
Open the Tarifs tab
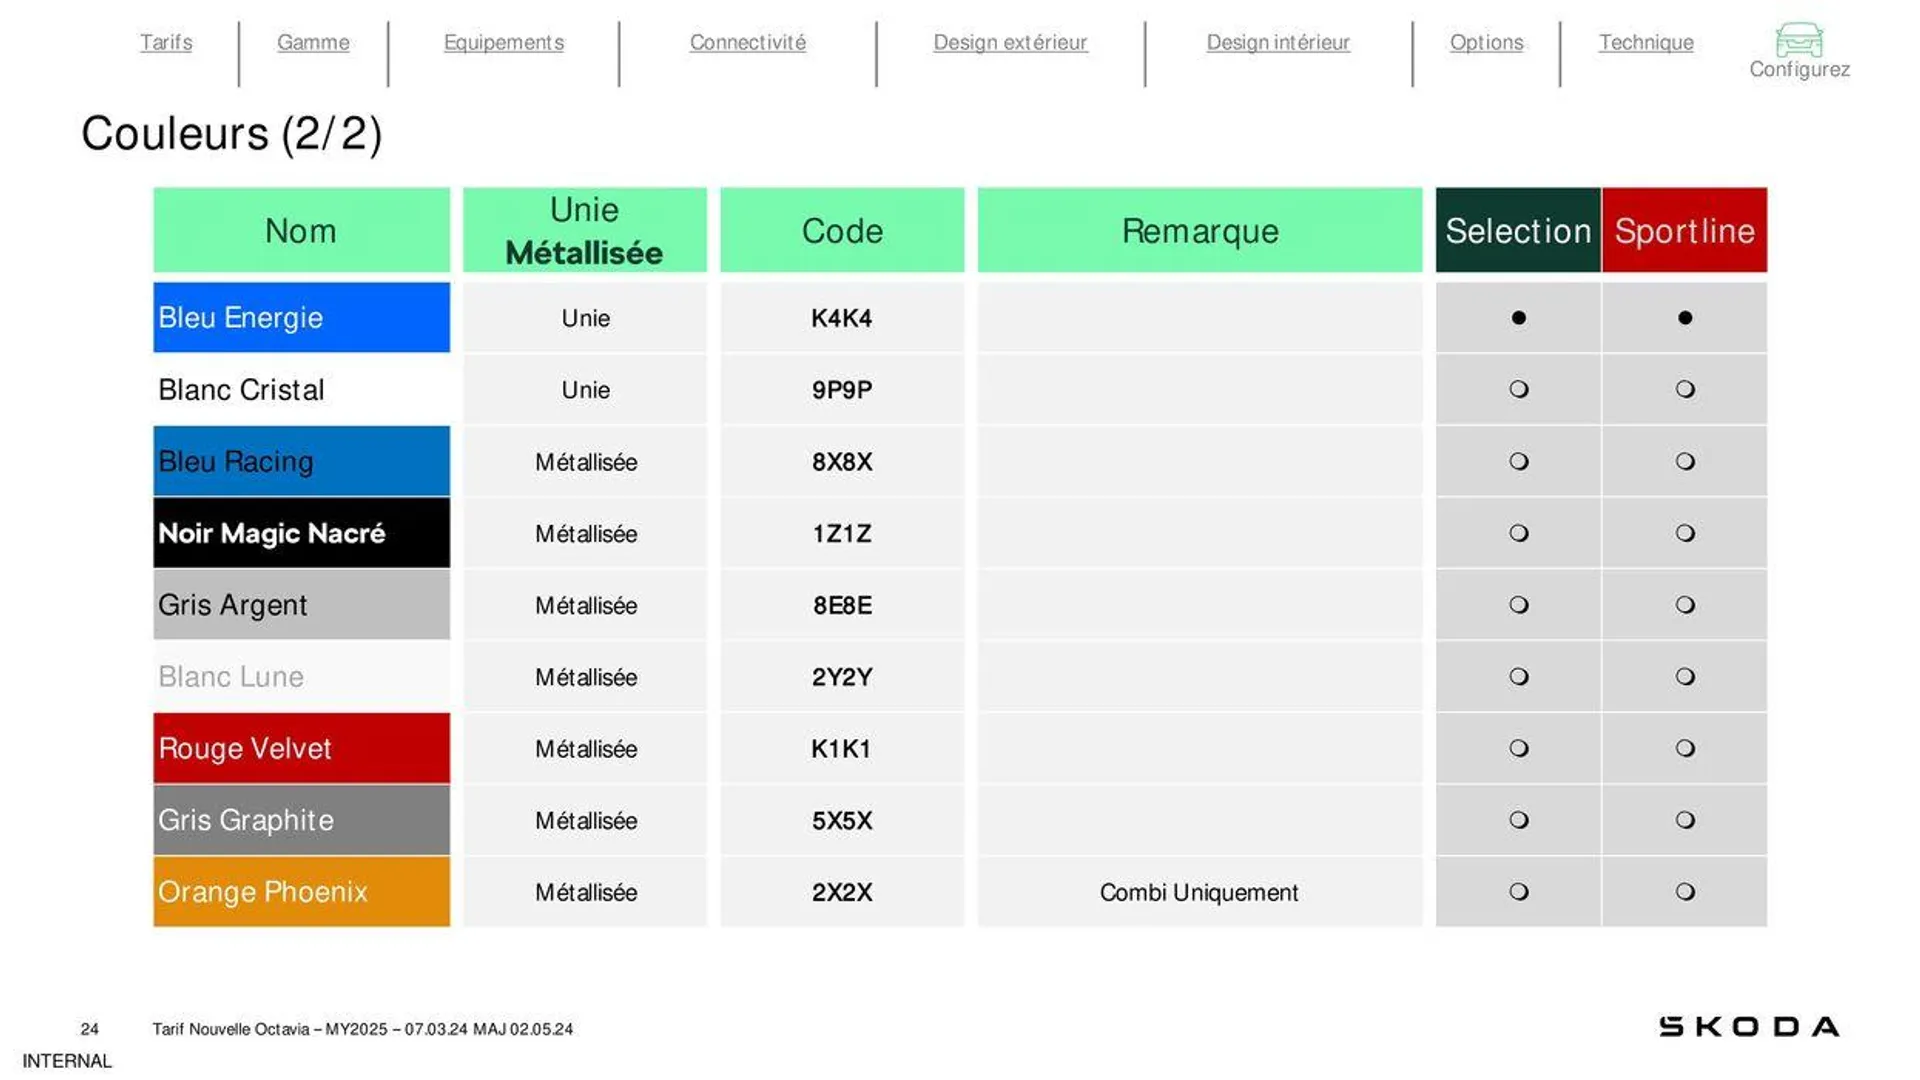pyautogui.click(x=166, y=42)
